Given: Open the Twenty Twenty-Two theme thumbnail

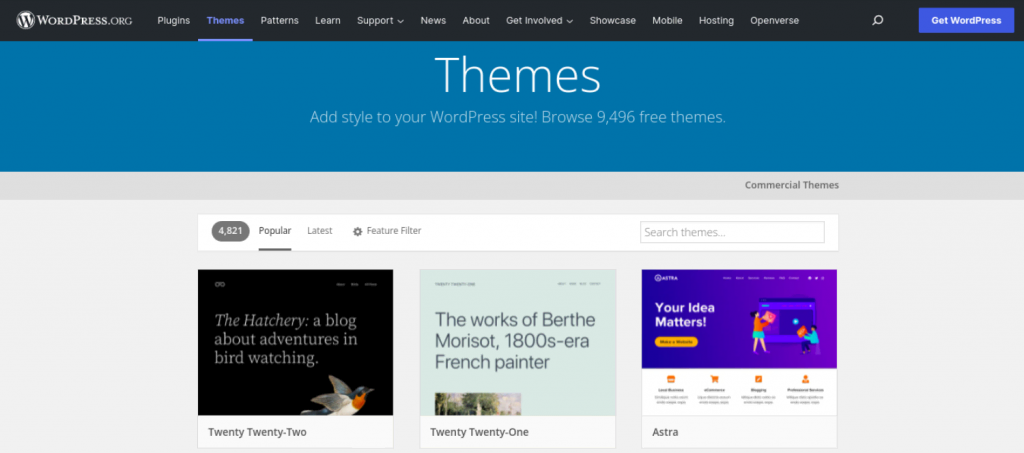Looking at the screenshot, I should click(x=295, y=342).
